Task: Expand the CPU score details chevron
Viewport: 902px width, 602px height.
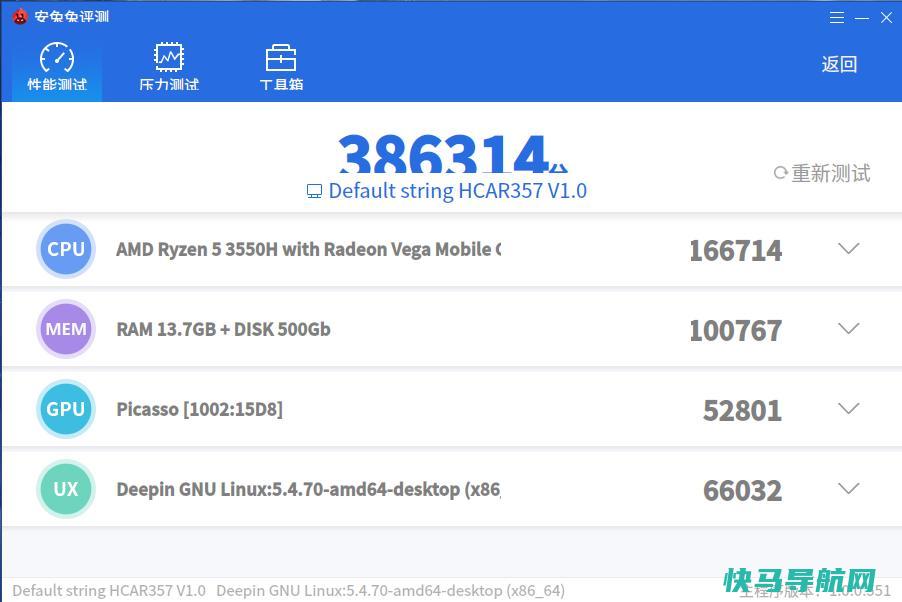Action: click(x=849, y=249)
